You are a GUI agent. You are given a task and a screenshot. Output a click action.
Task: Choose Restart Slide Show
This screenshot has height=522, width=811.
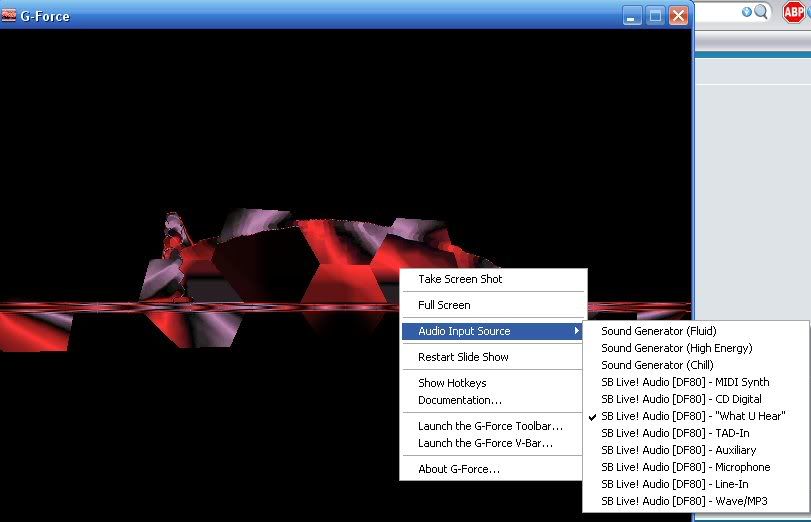(492, 357)
